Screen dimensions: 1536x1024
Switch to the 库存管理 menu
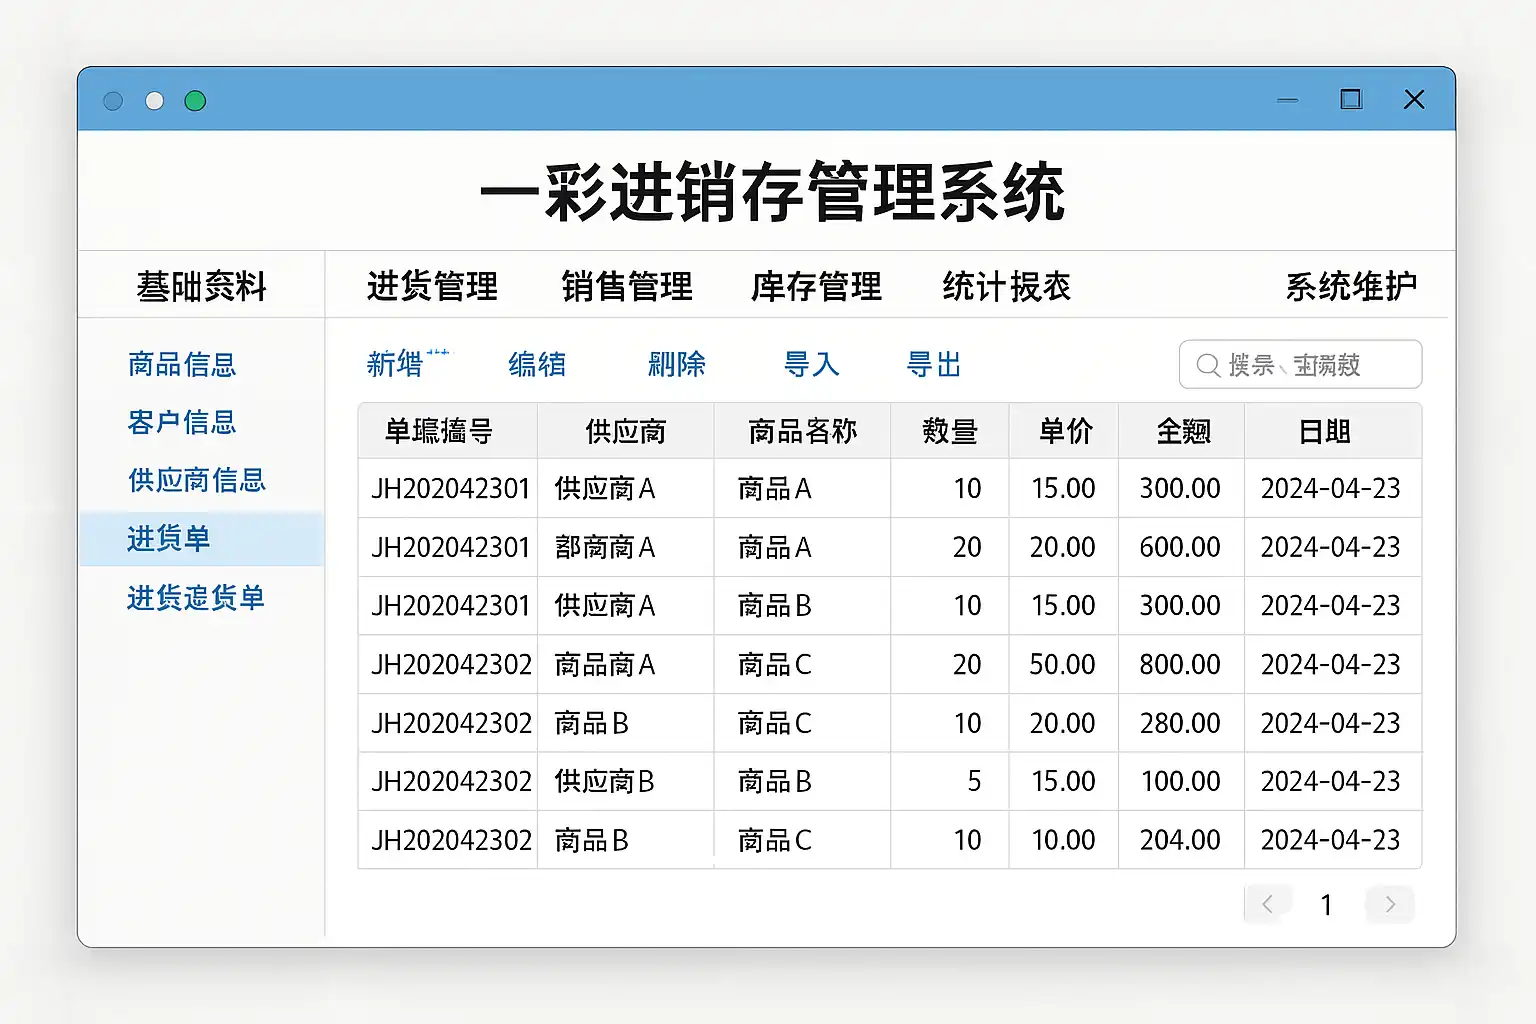[816, 287]
